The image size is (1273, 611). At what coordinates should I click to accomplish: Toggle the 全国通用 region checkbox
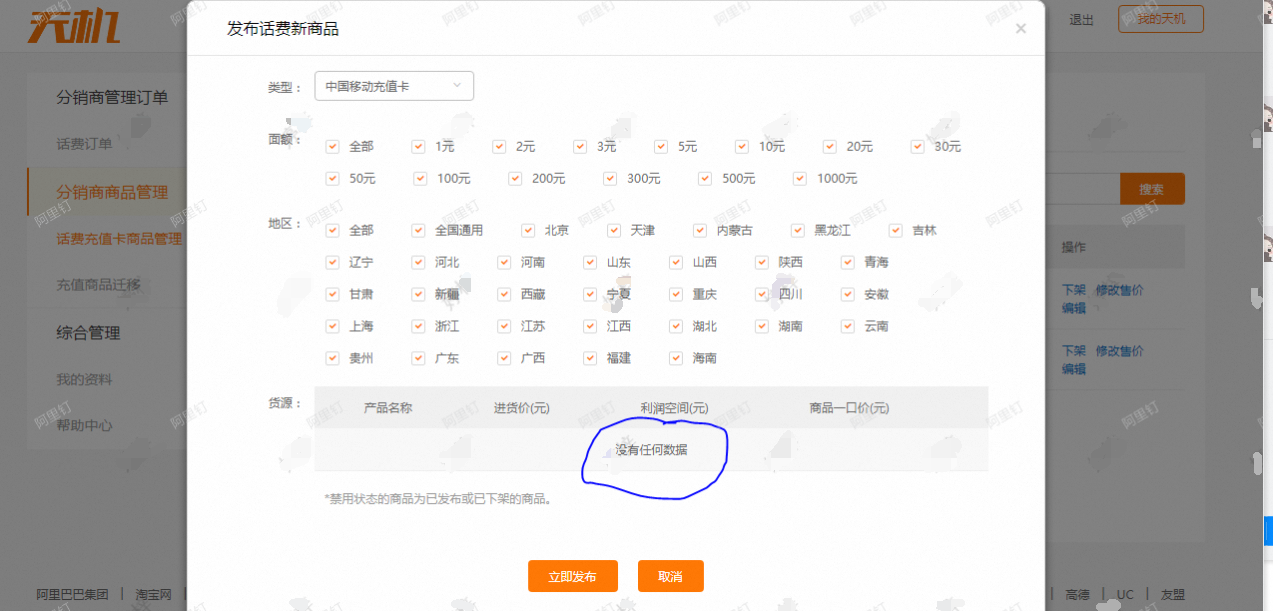point(418,230)
